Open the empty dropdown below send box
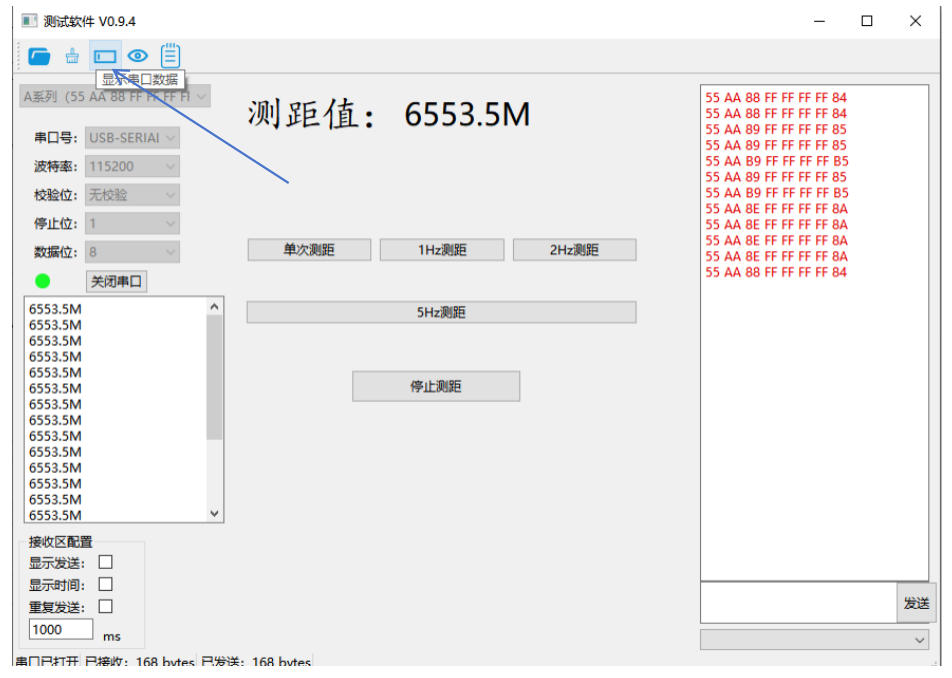 (814, 639)
